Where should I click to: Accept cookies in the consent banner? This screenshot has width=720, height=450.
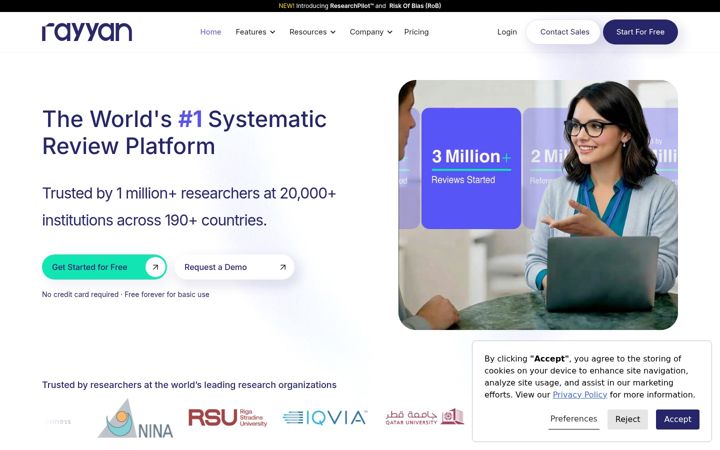[677, 419]
